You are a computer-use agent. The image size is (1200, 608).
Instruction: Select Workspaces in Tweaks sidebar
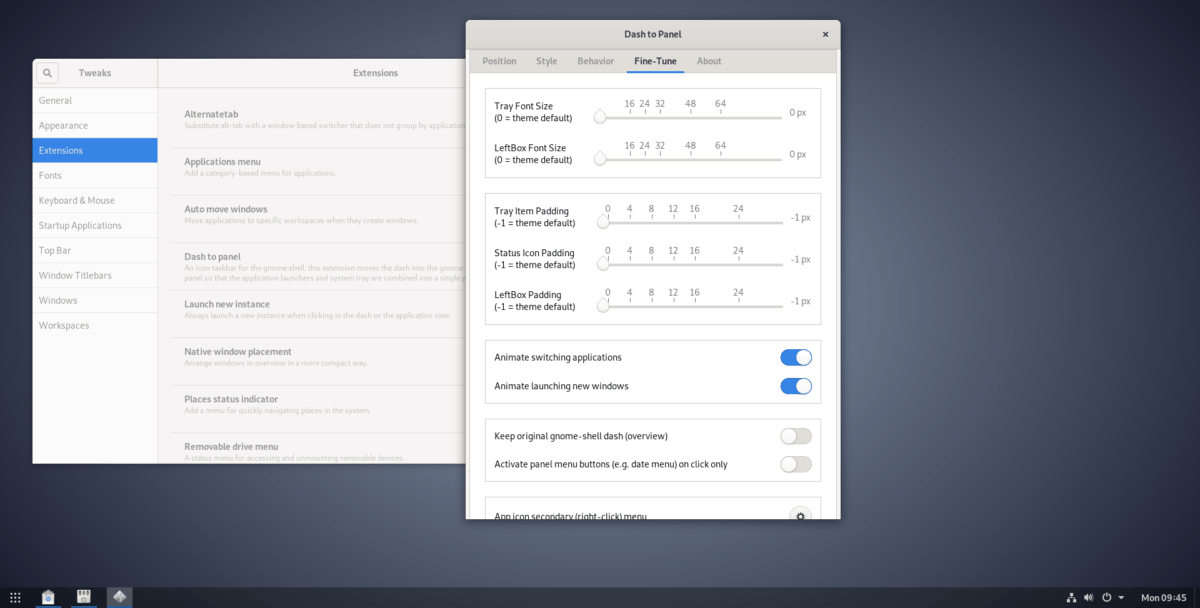coord(95,325)
